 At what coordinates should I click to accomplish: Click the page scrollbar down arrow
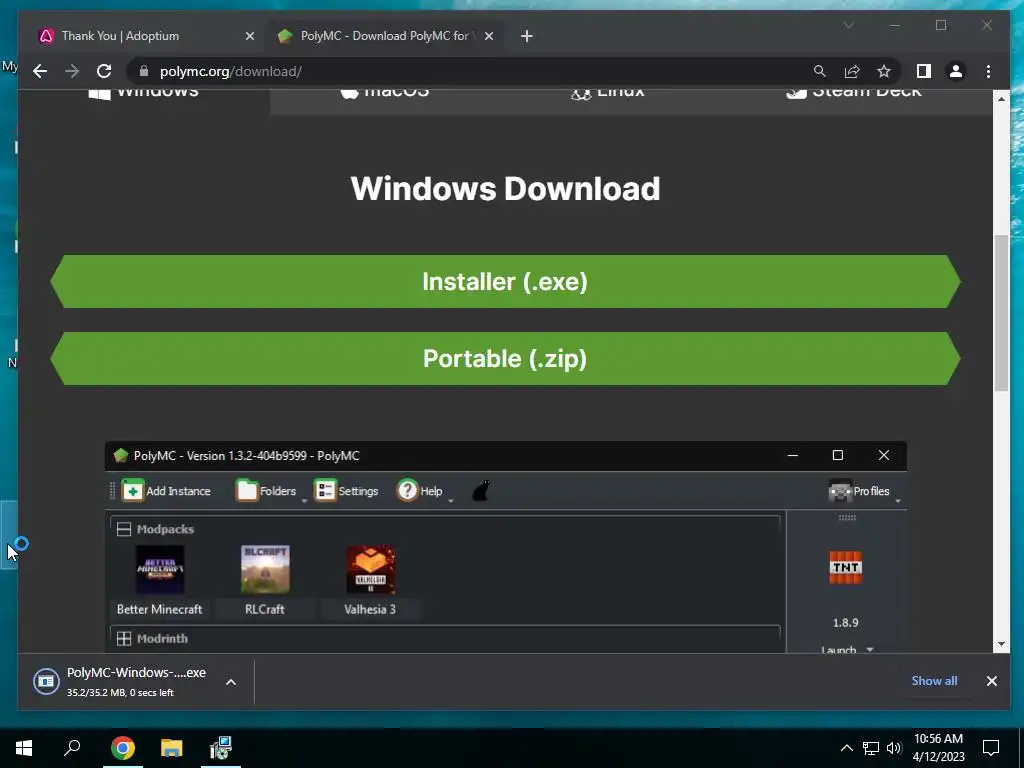(x=1001, y=645)
